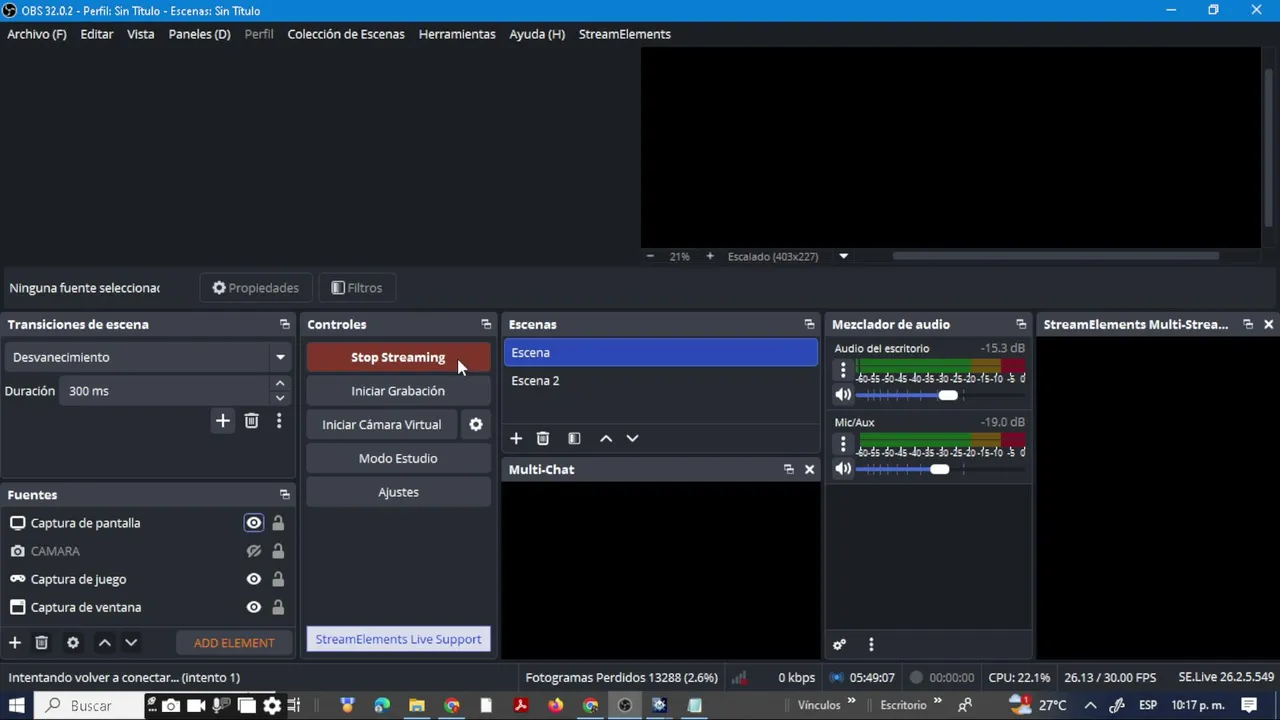The height and width of the screenshot is (720, 1280).
Task: Increase the Duración value with up arrow
Action: pos(280,384)
